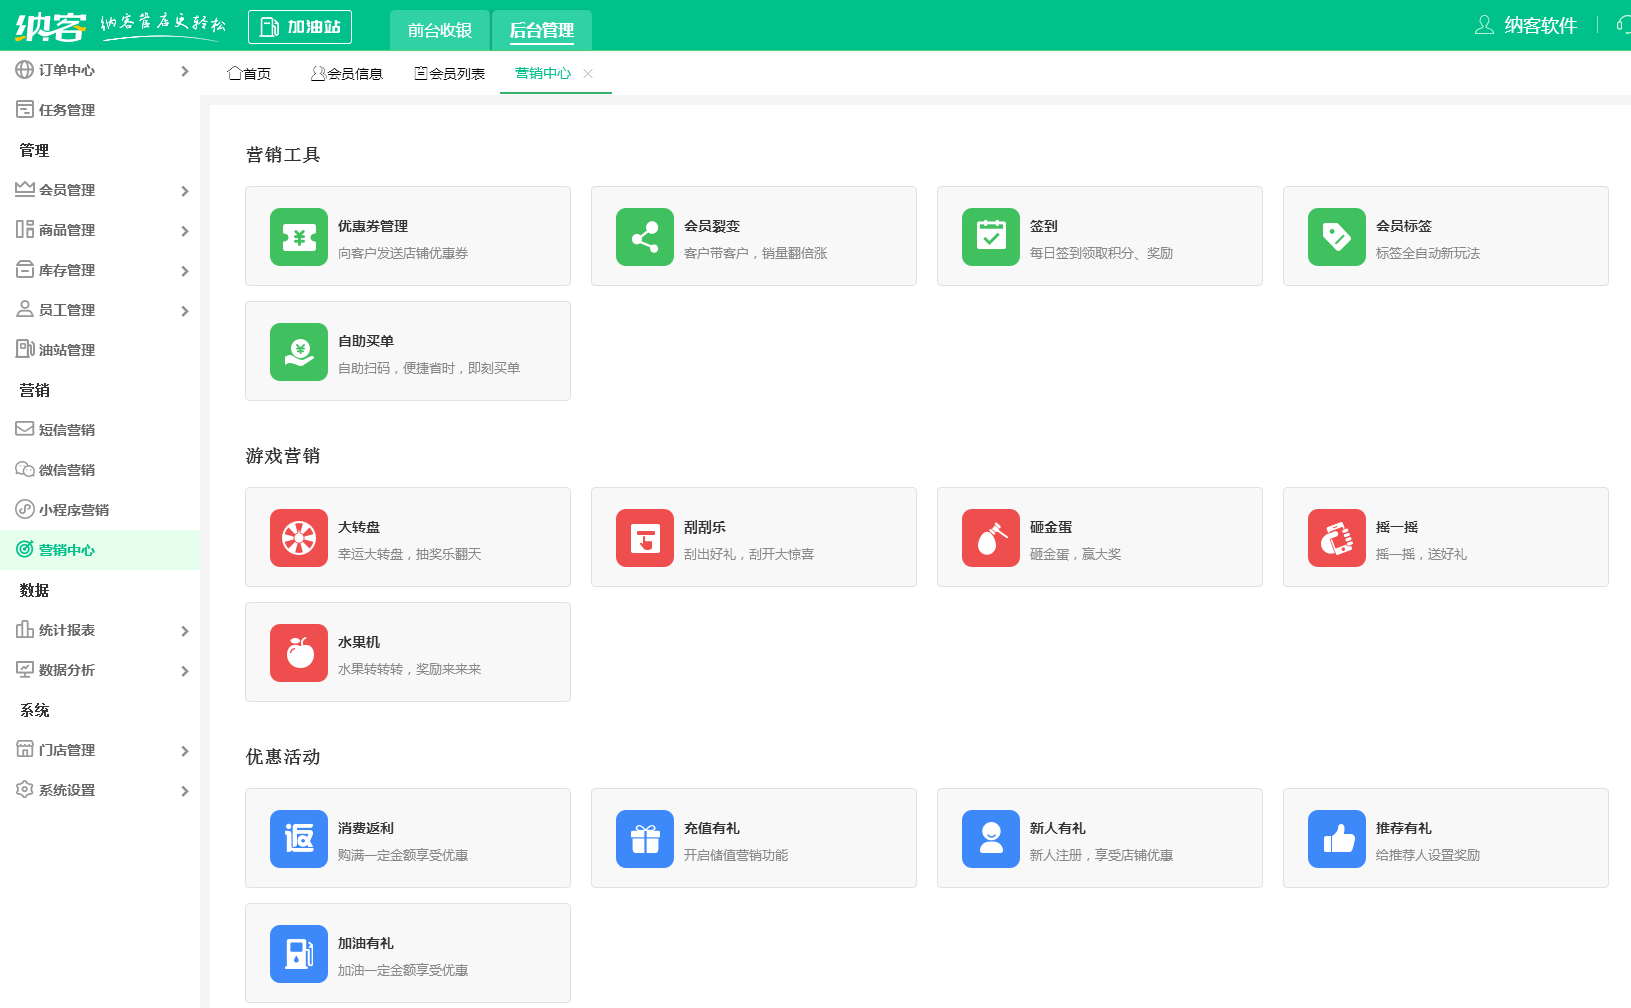Open the smash golden egg (砸金蛋) icon
1631x1008 pixels.
[x=990, y=538]
